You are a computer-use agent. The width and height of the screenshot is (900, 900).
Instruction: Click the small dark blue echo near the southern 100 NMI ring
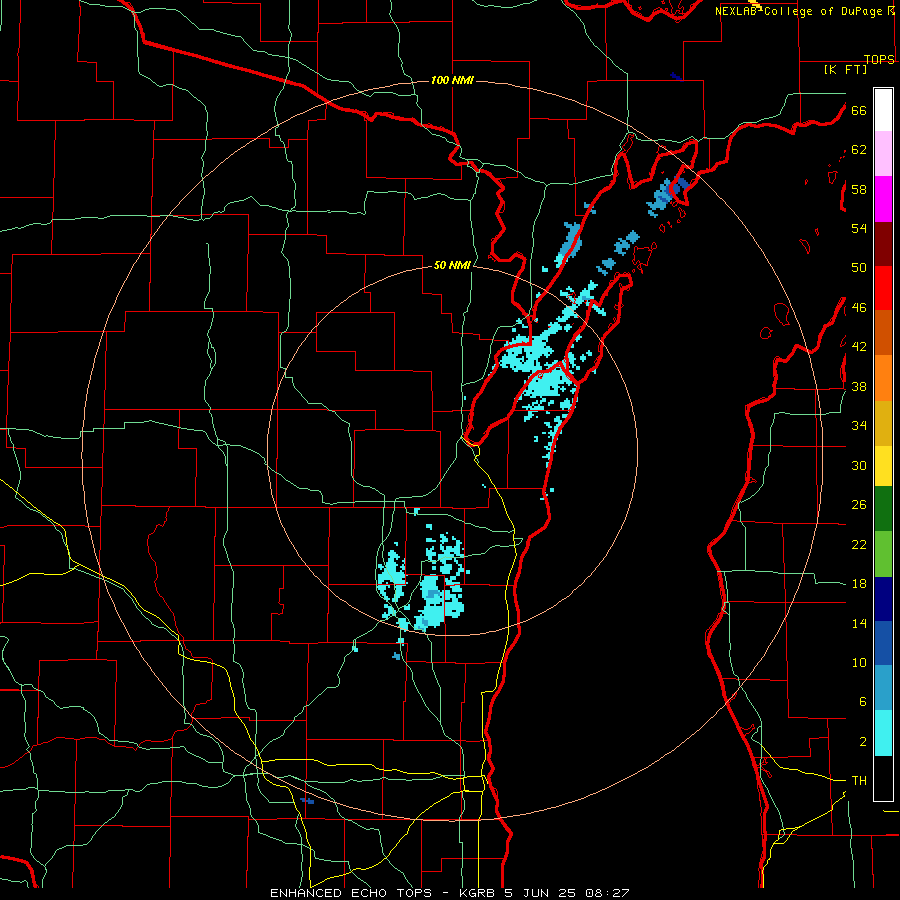pyautogui.click(x=307, y=801)
